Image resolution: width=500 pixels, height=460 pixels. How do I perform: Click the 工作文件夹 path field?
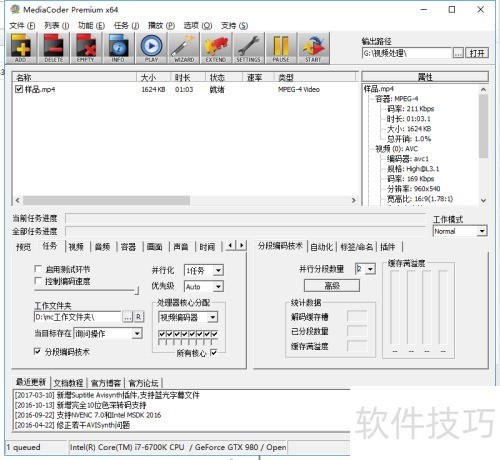tap(77, 317)
